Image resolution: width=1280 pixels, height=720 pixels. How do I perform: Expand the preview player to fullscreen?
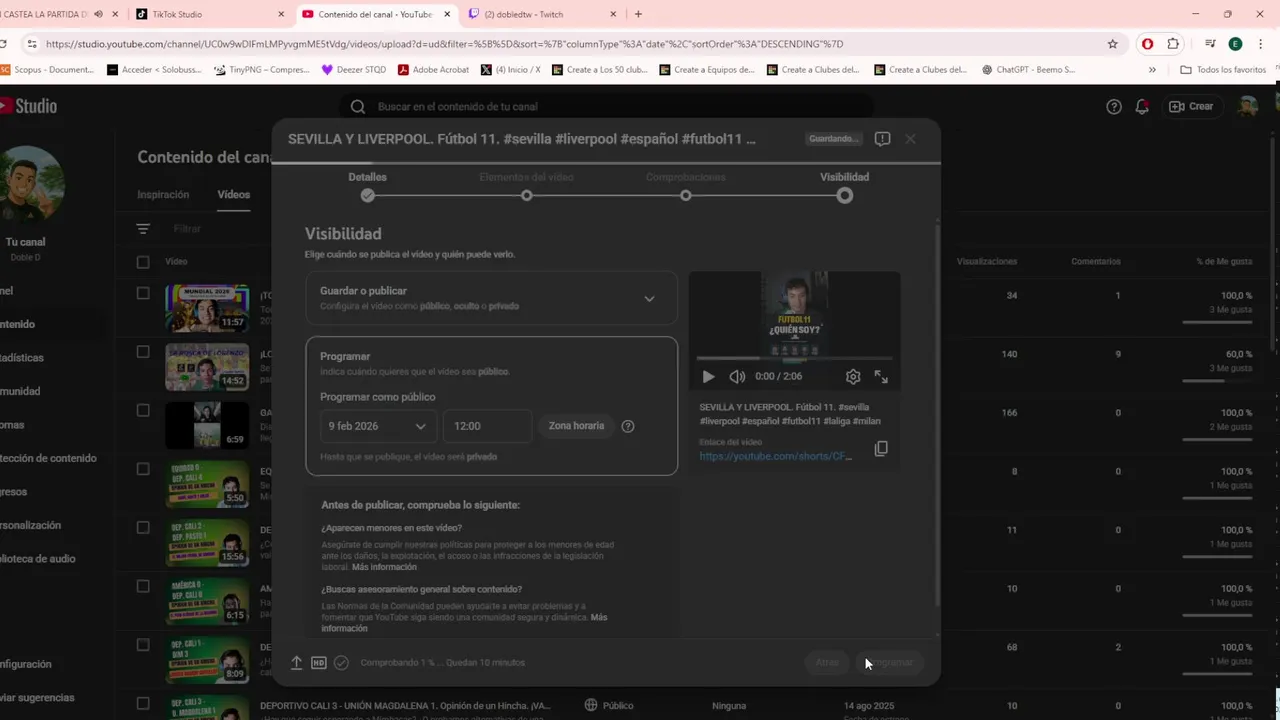tap(881, 377)
